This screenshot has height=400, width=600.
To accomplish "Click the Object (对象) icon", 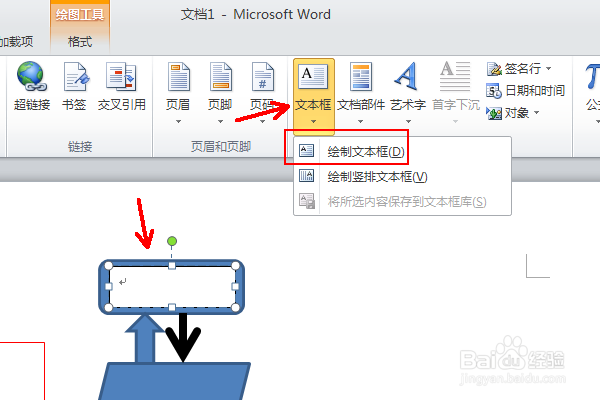I will pos(494,113).
